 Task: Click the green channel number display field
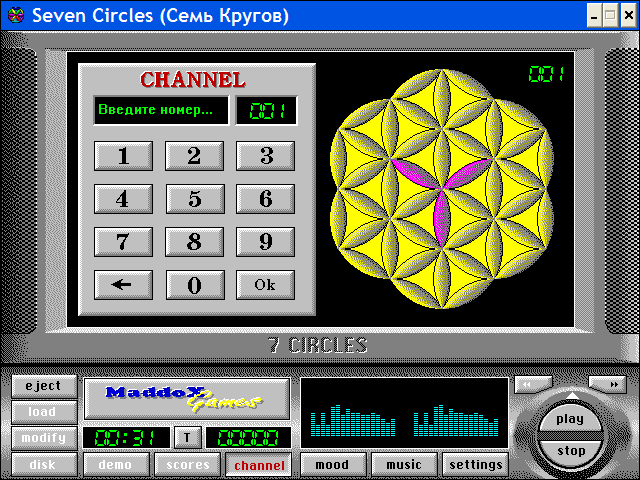click(x=266, y=111)
